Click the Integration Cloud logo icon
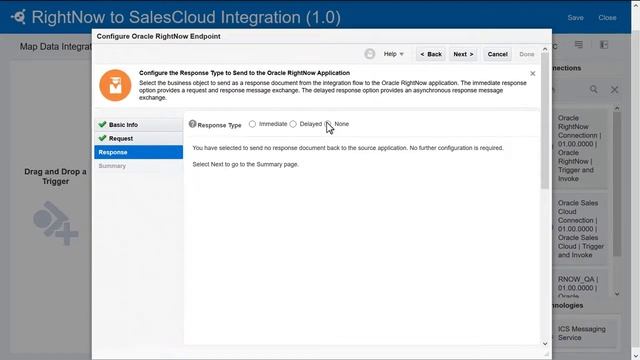This screenshot has width=640, height=360. 18,17
